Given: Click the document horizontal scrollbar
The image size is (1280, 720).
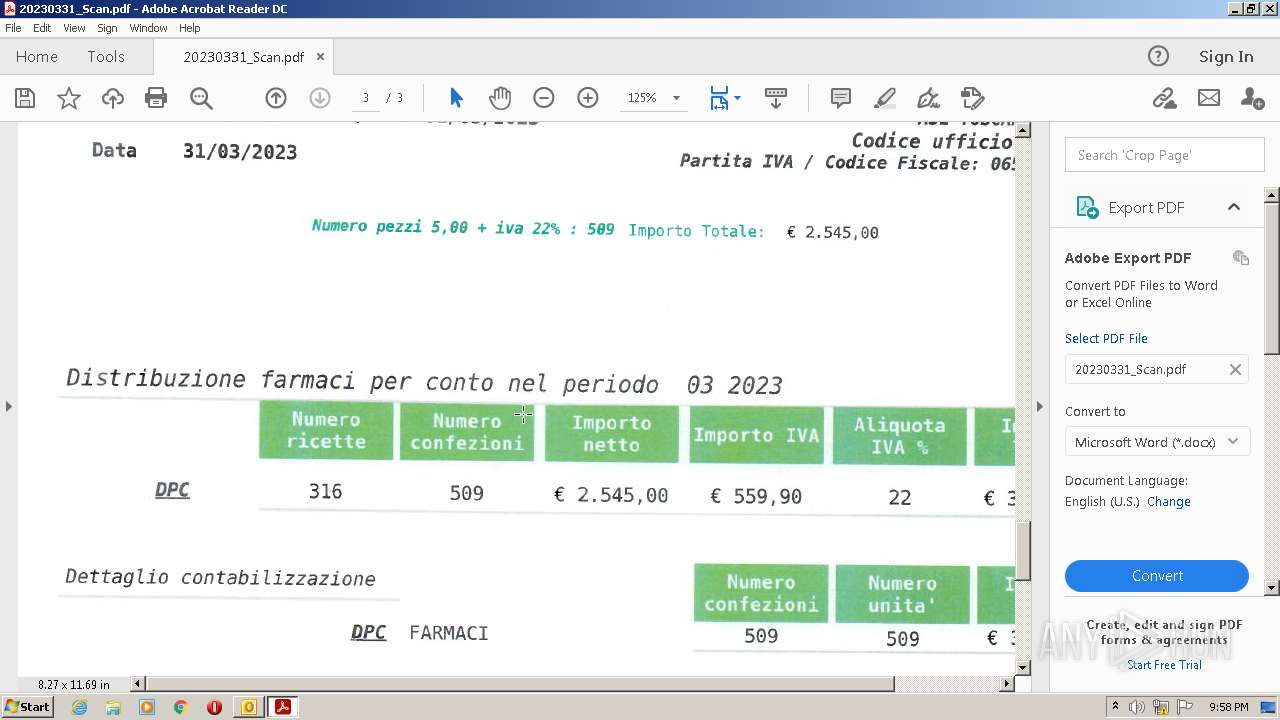Looking at the screenshot, I should click(520, 684).
